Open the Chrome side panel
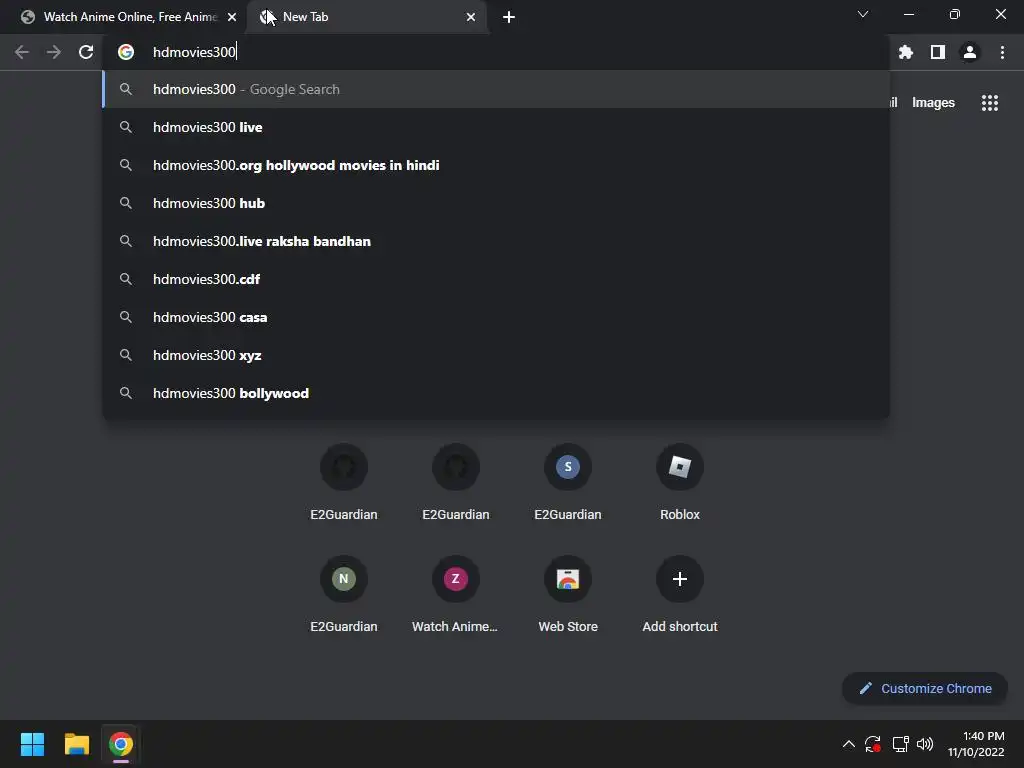1024x768 pixels. coord(938,52)
